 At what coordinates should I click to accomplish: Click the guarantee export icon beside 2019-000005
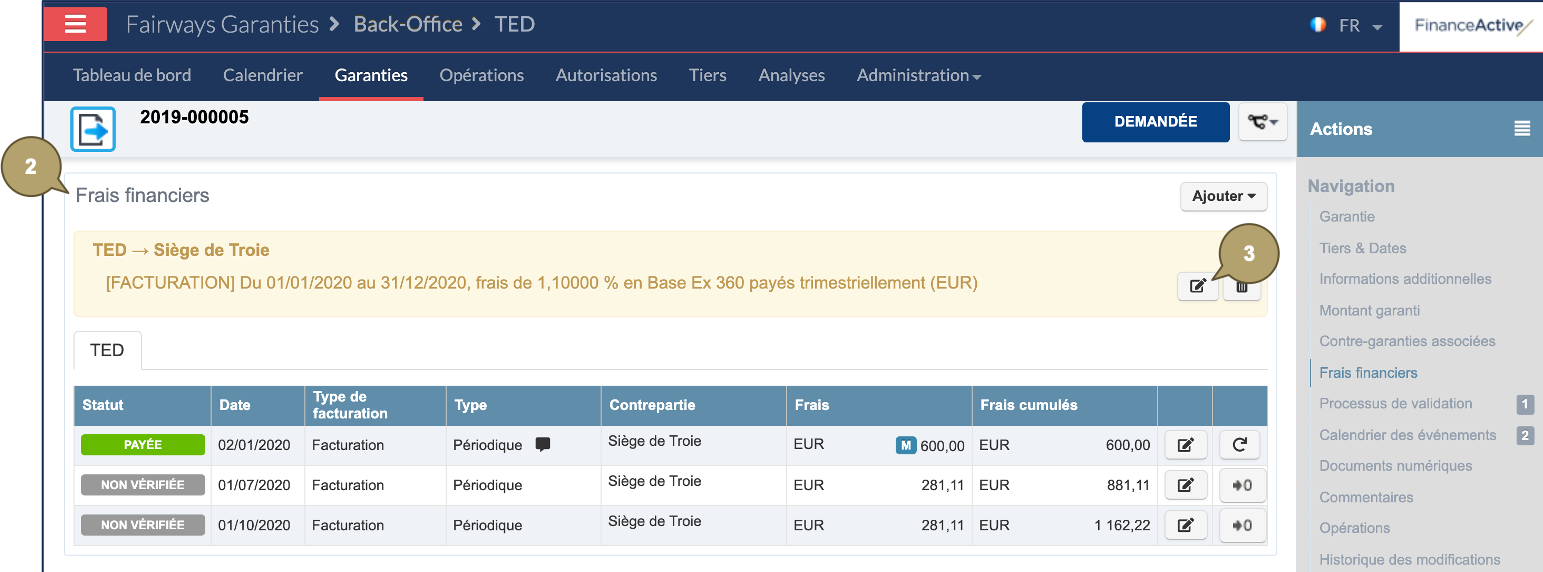[93, 129]
